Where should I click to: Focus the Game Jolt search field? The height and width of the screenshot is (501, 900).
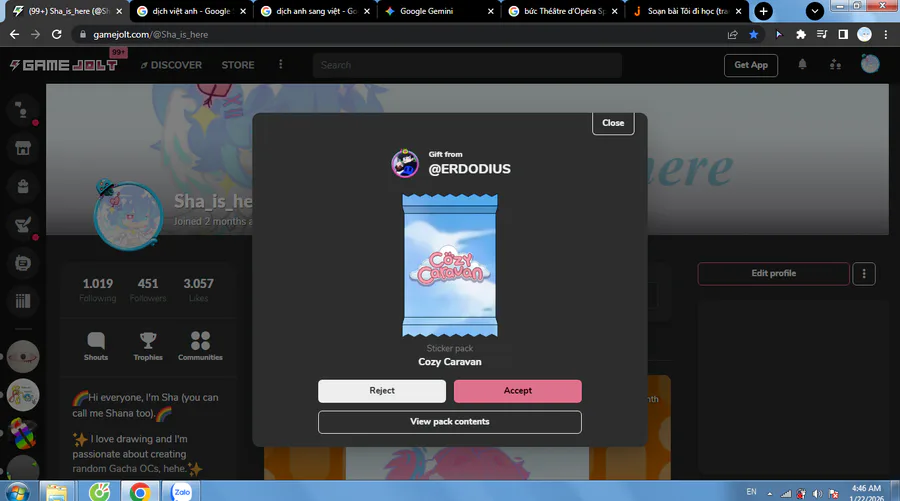(x=467, y=65)
